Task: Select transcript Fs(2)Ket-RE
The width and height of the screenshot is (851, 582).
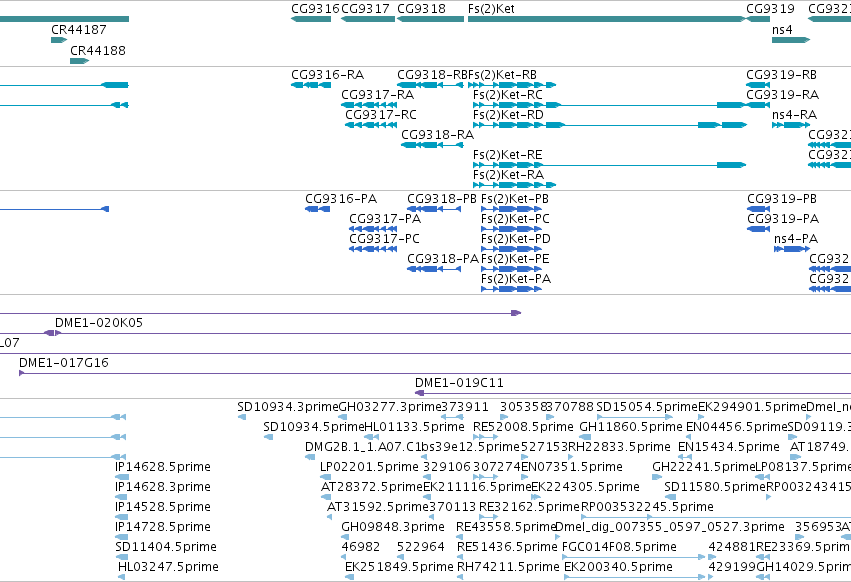Action: [x=610, y=165]
